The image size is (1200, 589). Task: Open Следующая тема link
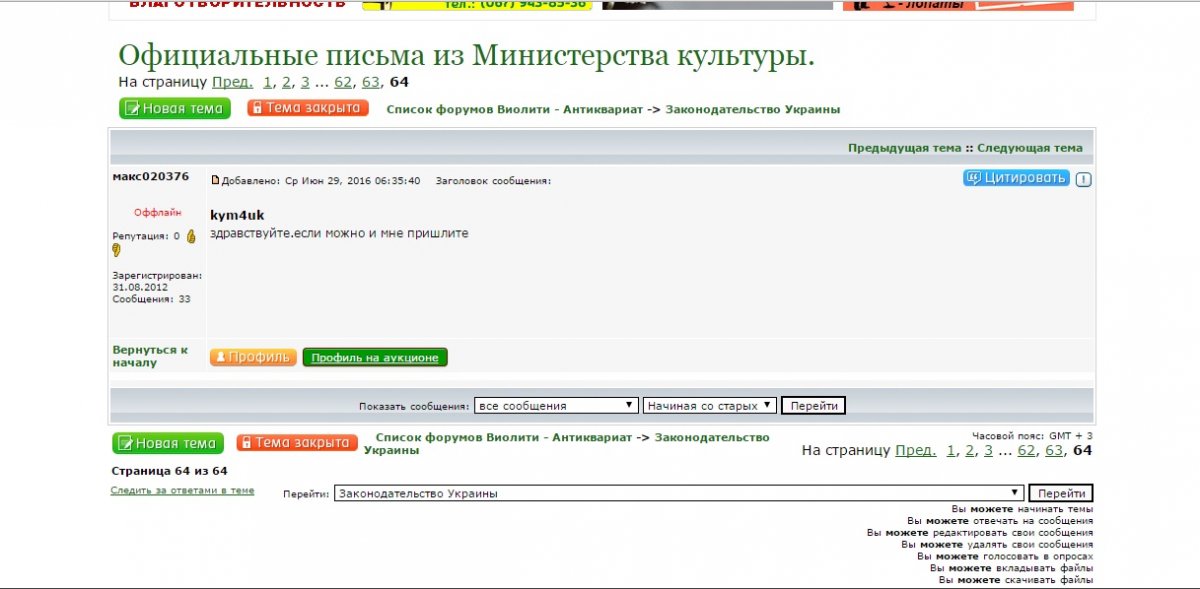pos(1029,148)
